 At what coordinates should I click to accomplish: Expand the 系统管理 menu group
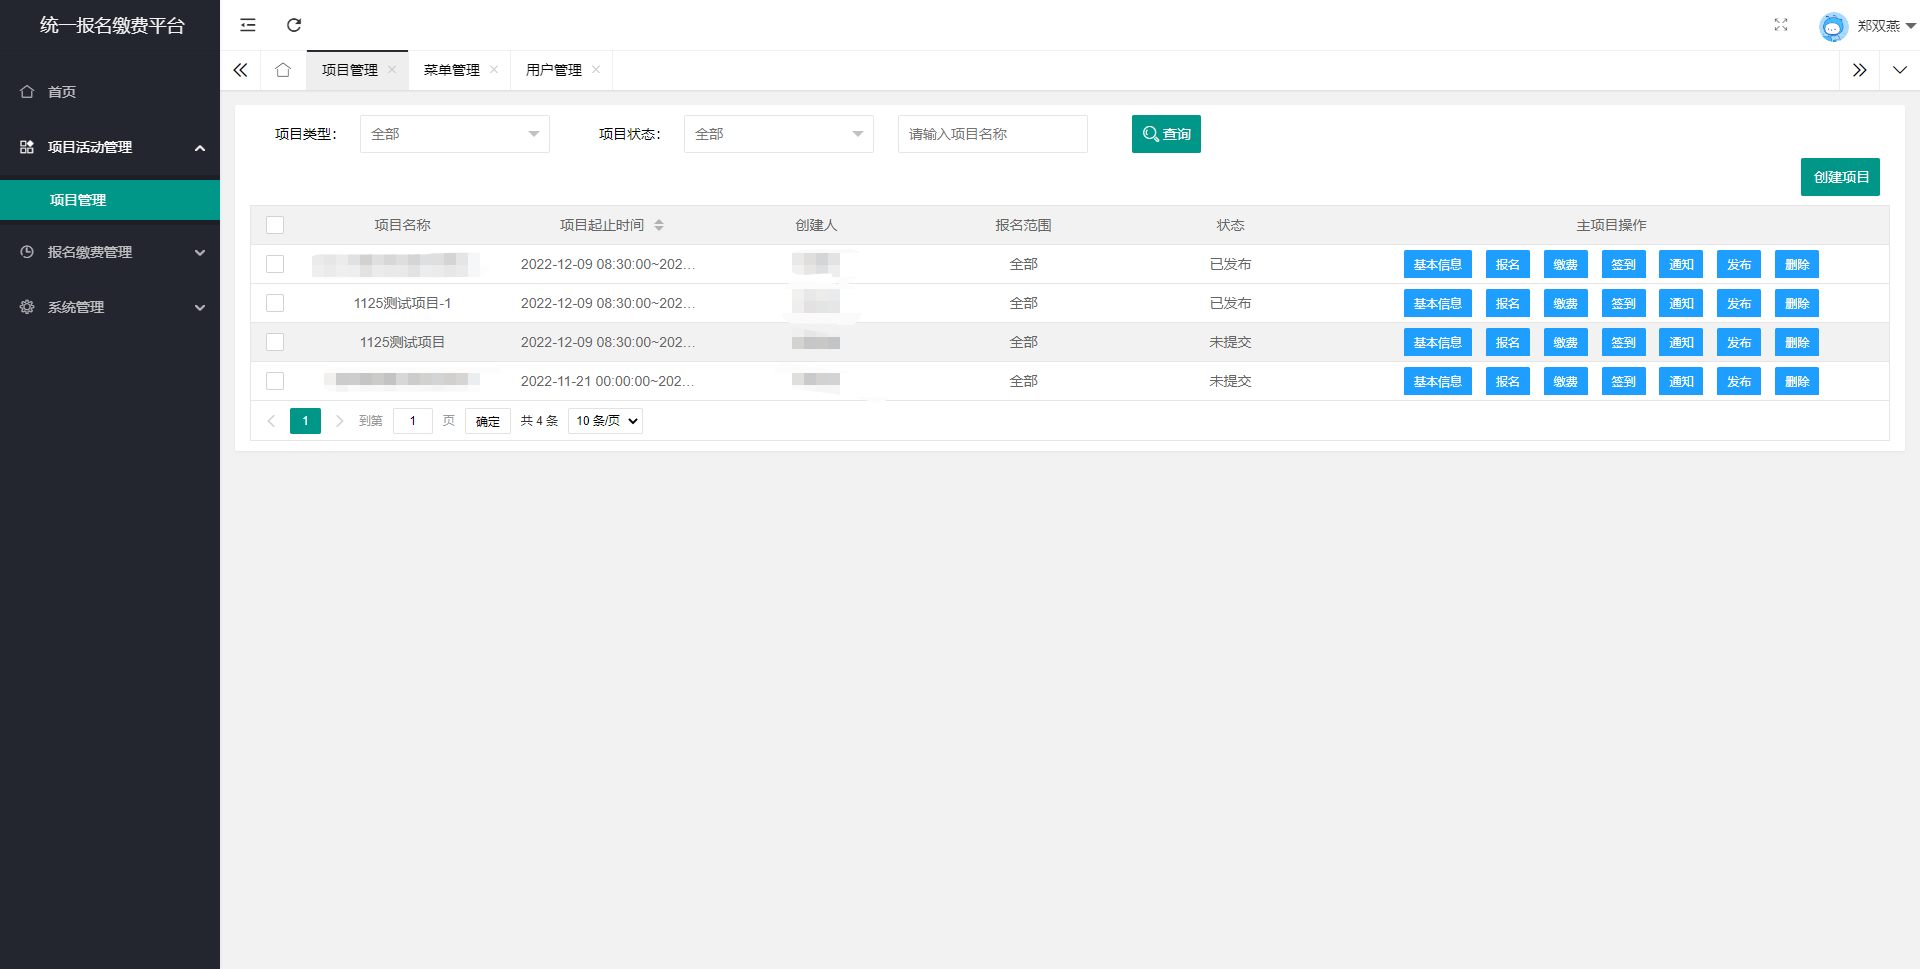pyautogui.click(x=200, y=308)
